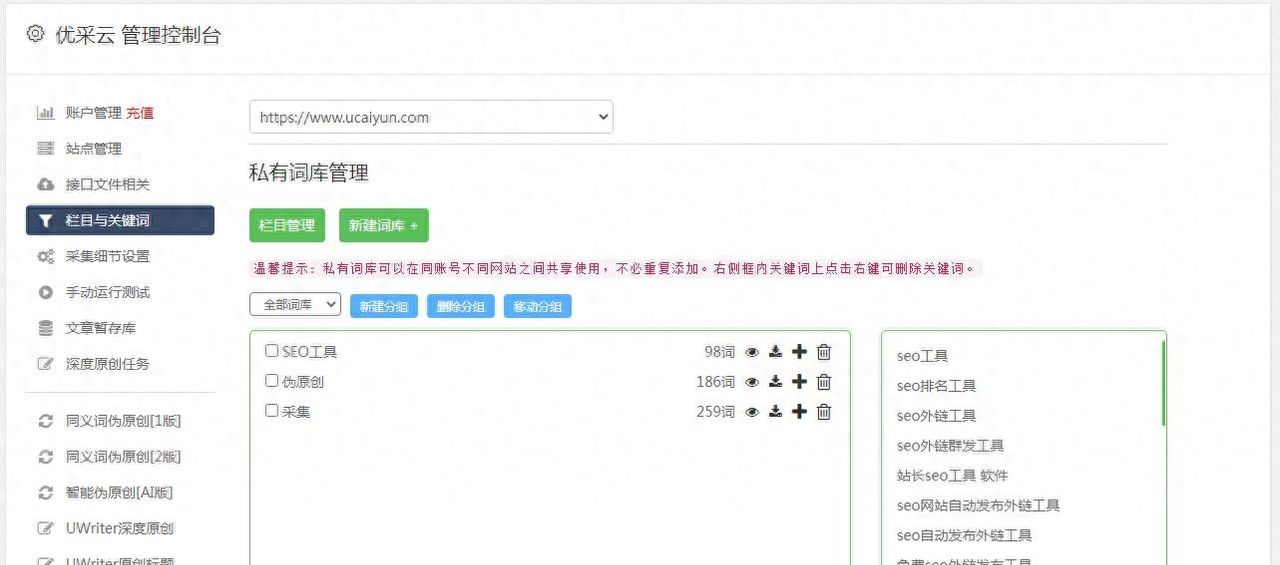Select keyword 站长seo工具 软件
This screenshot has width=1280, height=565.
[x=953, y=476]
